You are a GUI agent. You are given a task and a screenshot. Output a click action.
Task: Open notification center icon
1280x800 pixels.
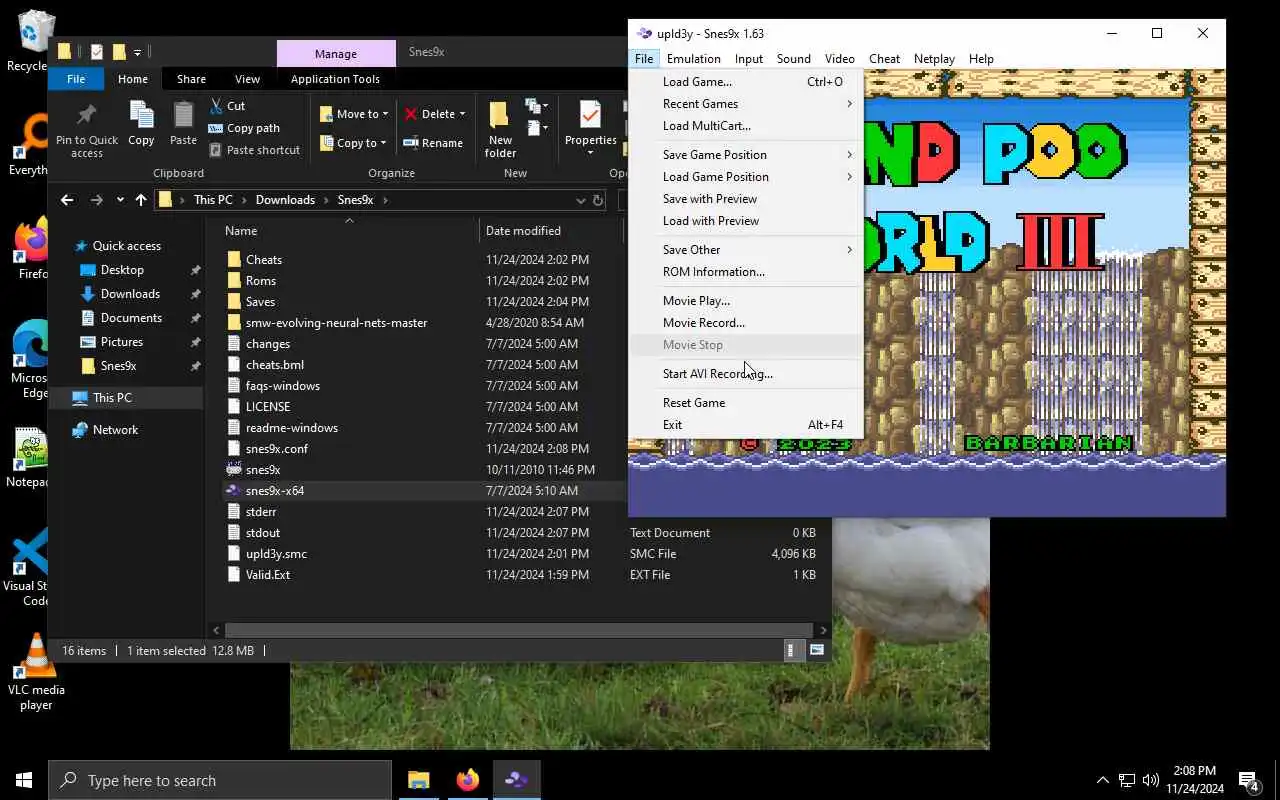(x=1249, y=780)
